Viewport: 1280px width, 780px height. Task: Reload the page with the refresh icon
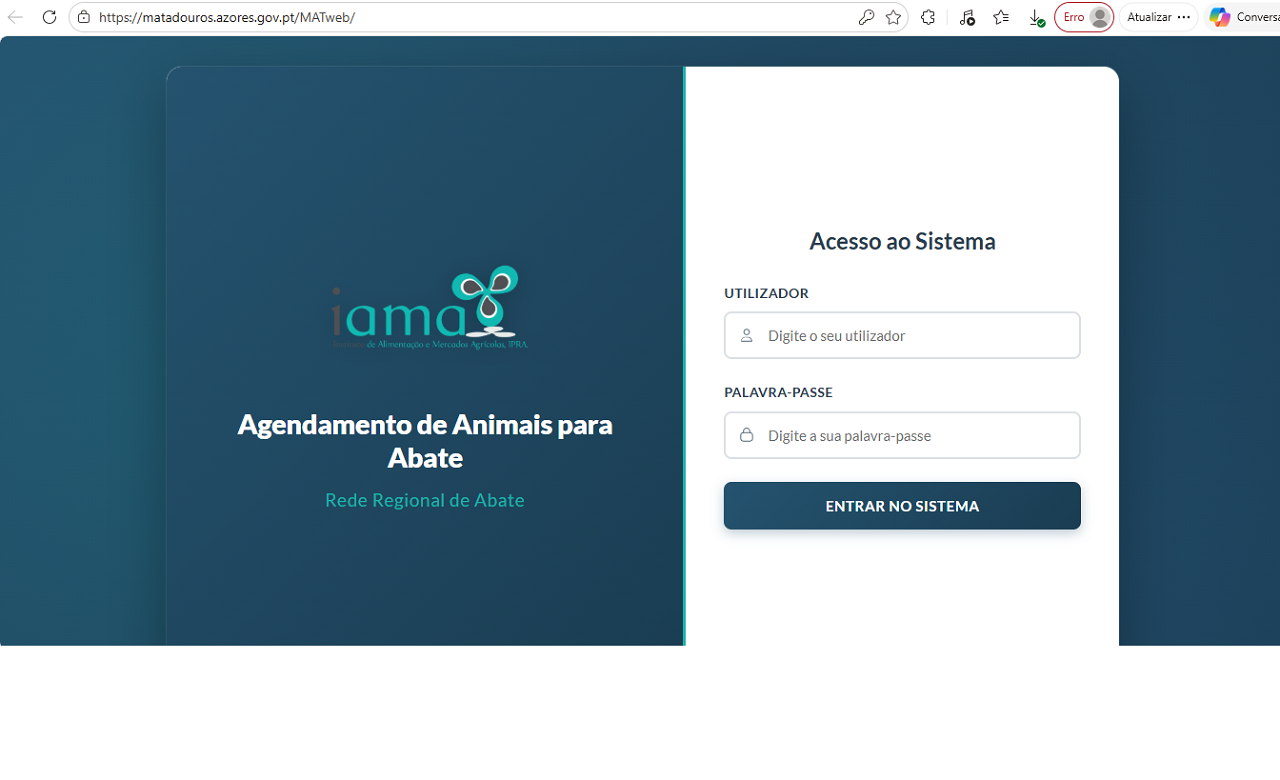tap(49, 17)
